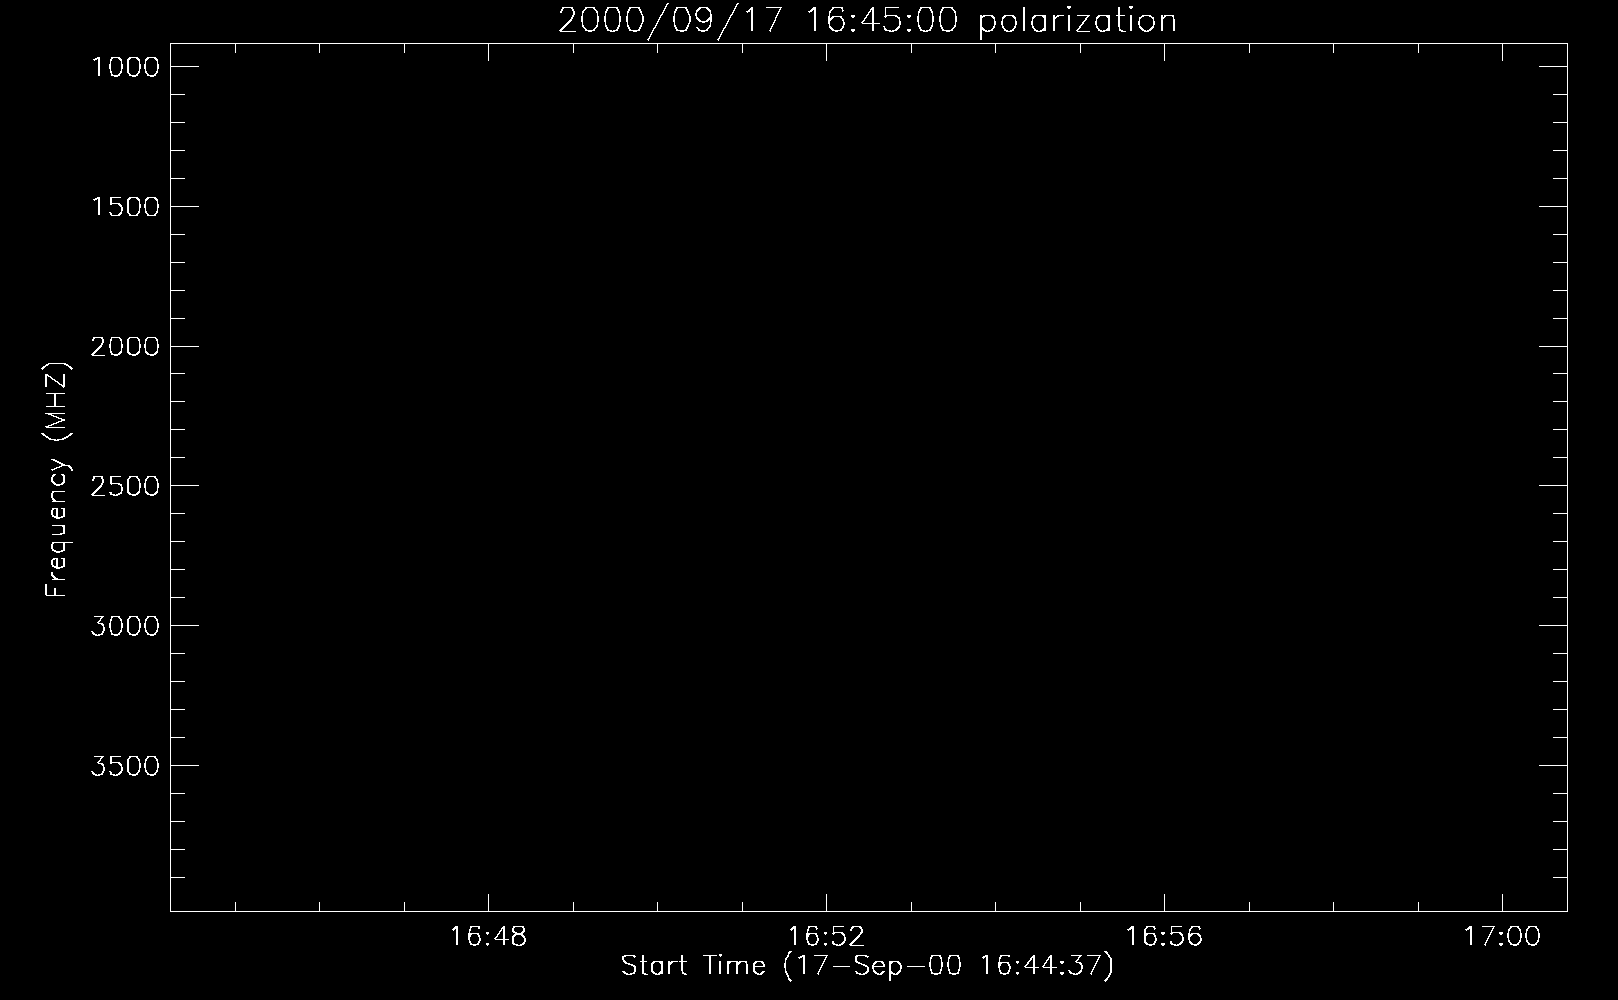The image size is (1618, 1000).
Task: Click the 3500 frequency tick label
Action: (x=125, y=766)
